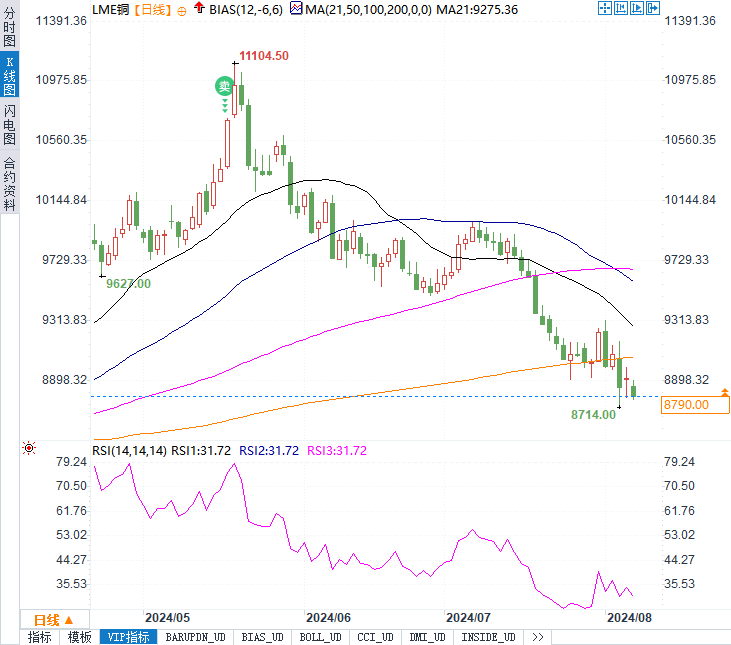Screen dimensions: 731x645
Task: Click the chart play-forward icon
Action: [x=636, y=8]
